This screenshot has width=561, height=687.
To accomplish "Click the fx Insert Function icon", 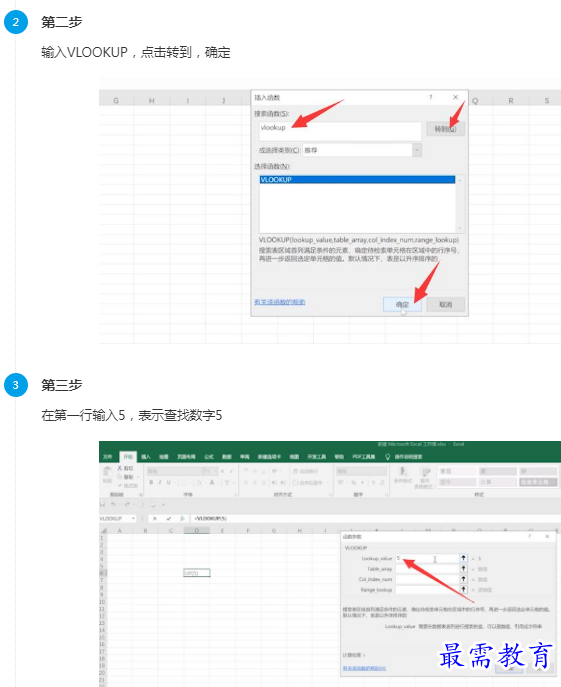I will [x=182, y=518].
